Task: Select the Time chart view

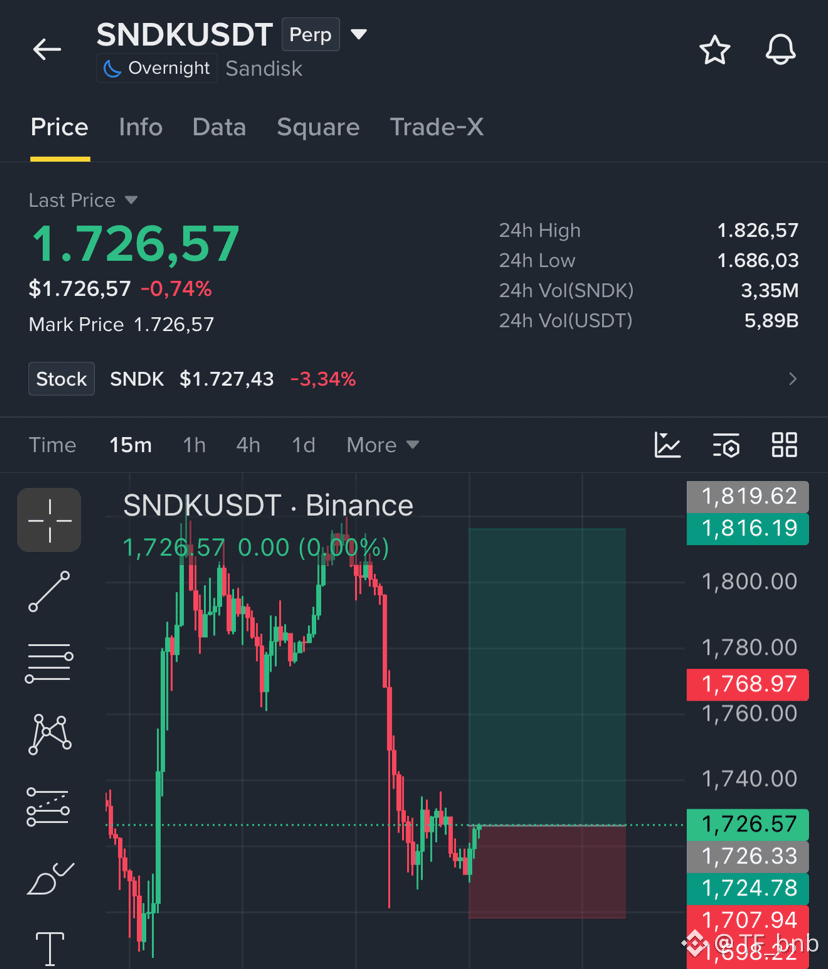Action: click(x=53, y=445)
